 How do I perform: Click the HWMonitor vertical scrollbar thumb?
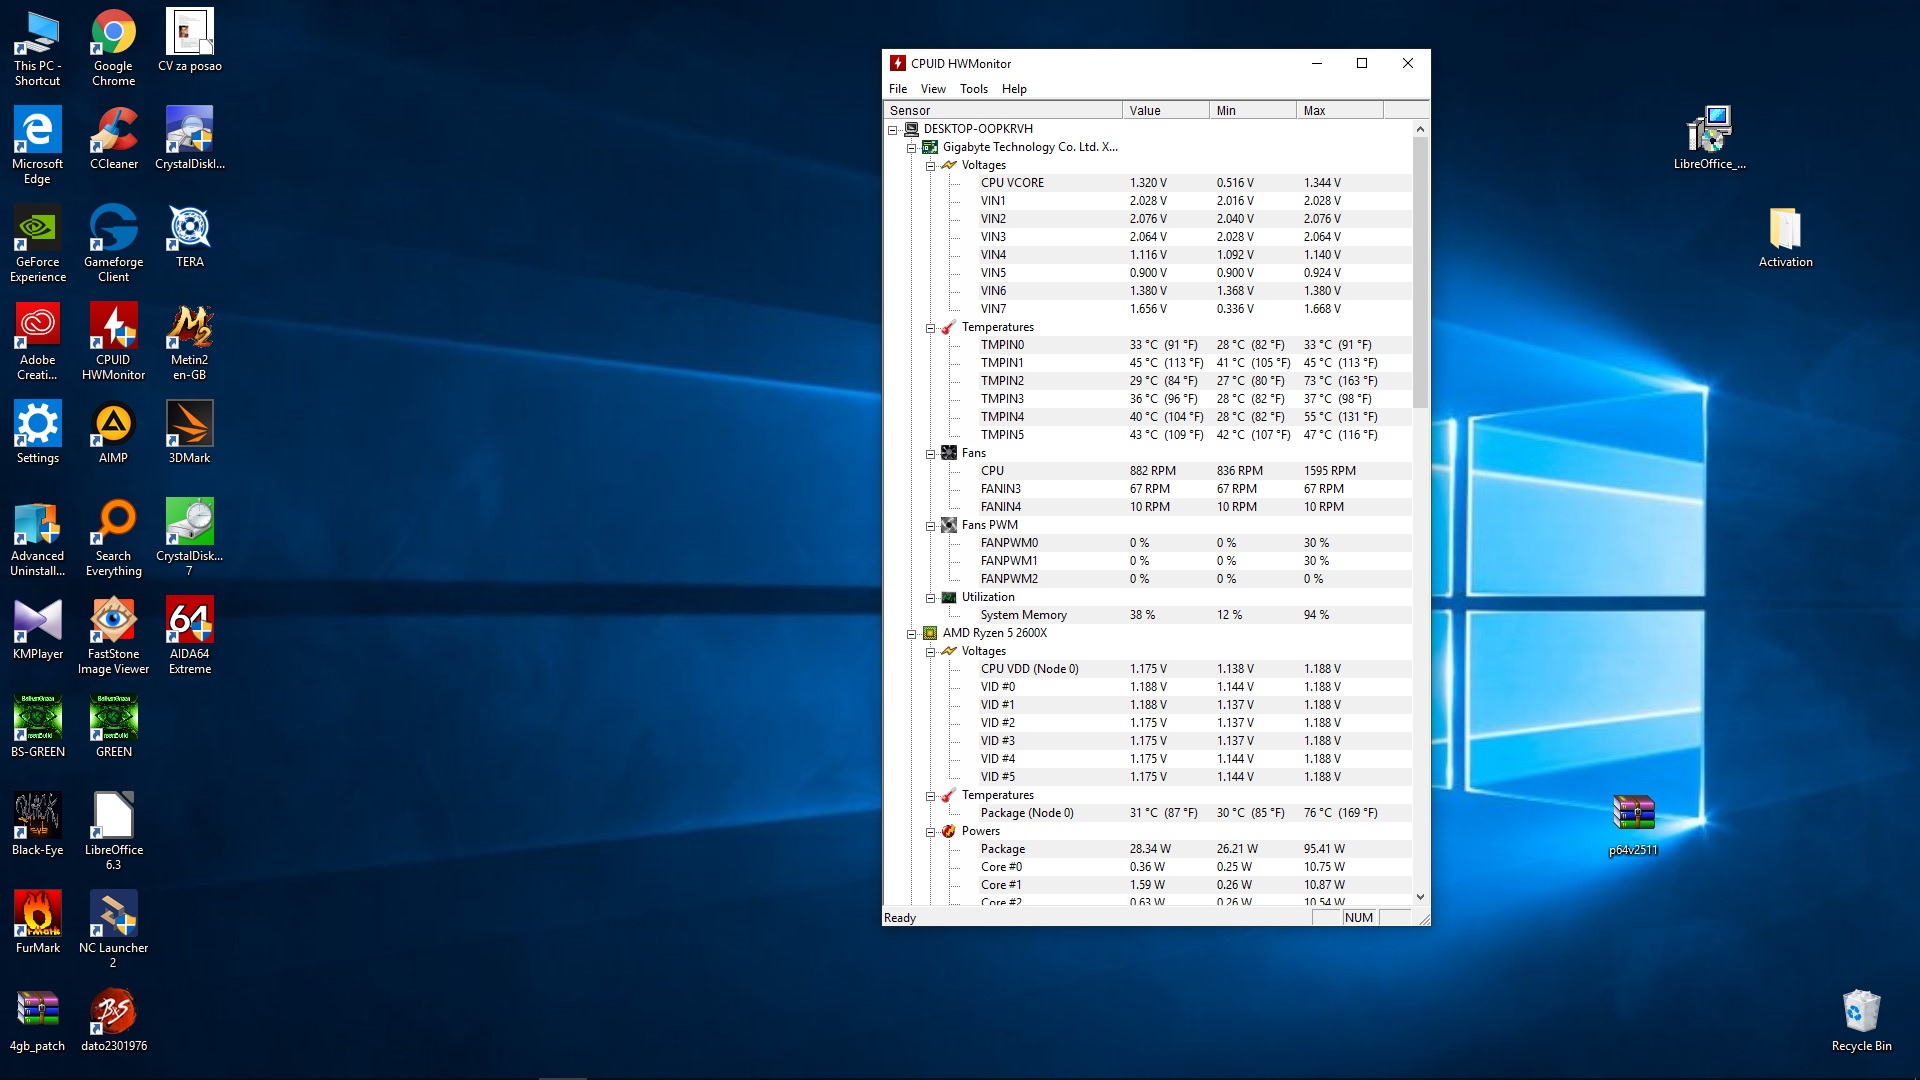click(x=1420, y=273)
